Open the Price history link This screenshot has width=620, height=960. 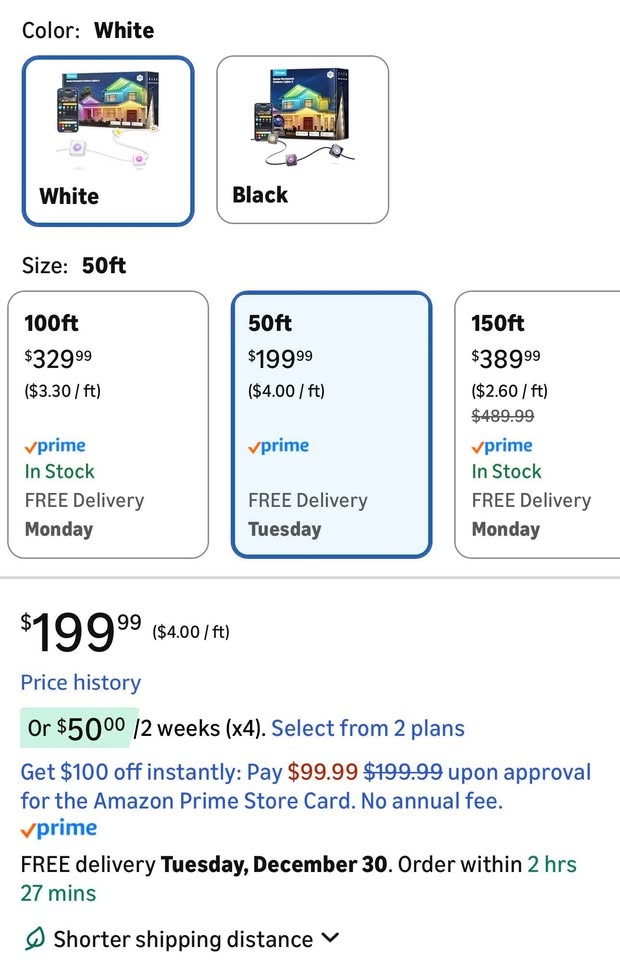pyautogui.click(x=81, y=683)
